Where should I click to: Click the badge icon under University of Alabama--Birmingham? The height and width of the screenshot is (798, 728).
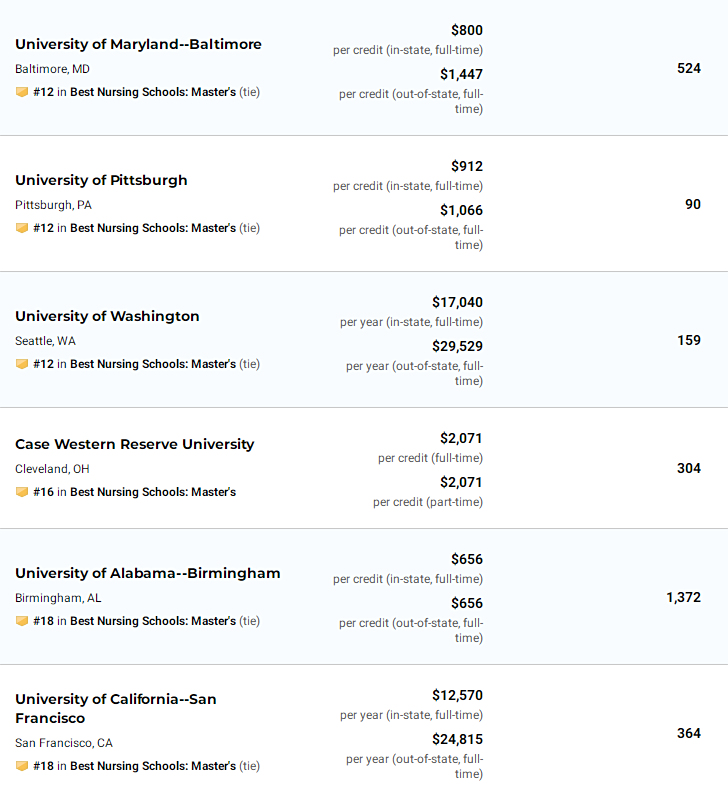click(22, 621)
